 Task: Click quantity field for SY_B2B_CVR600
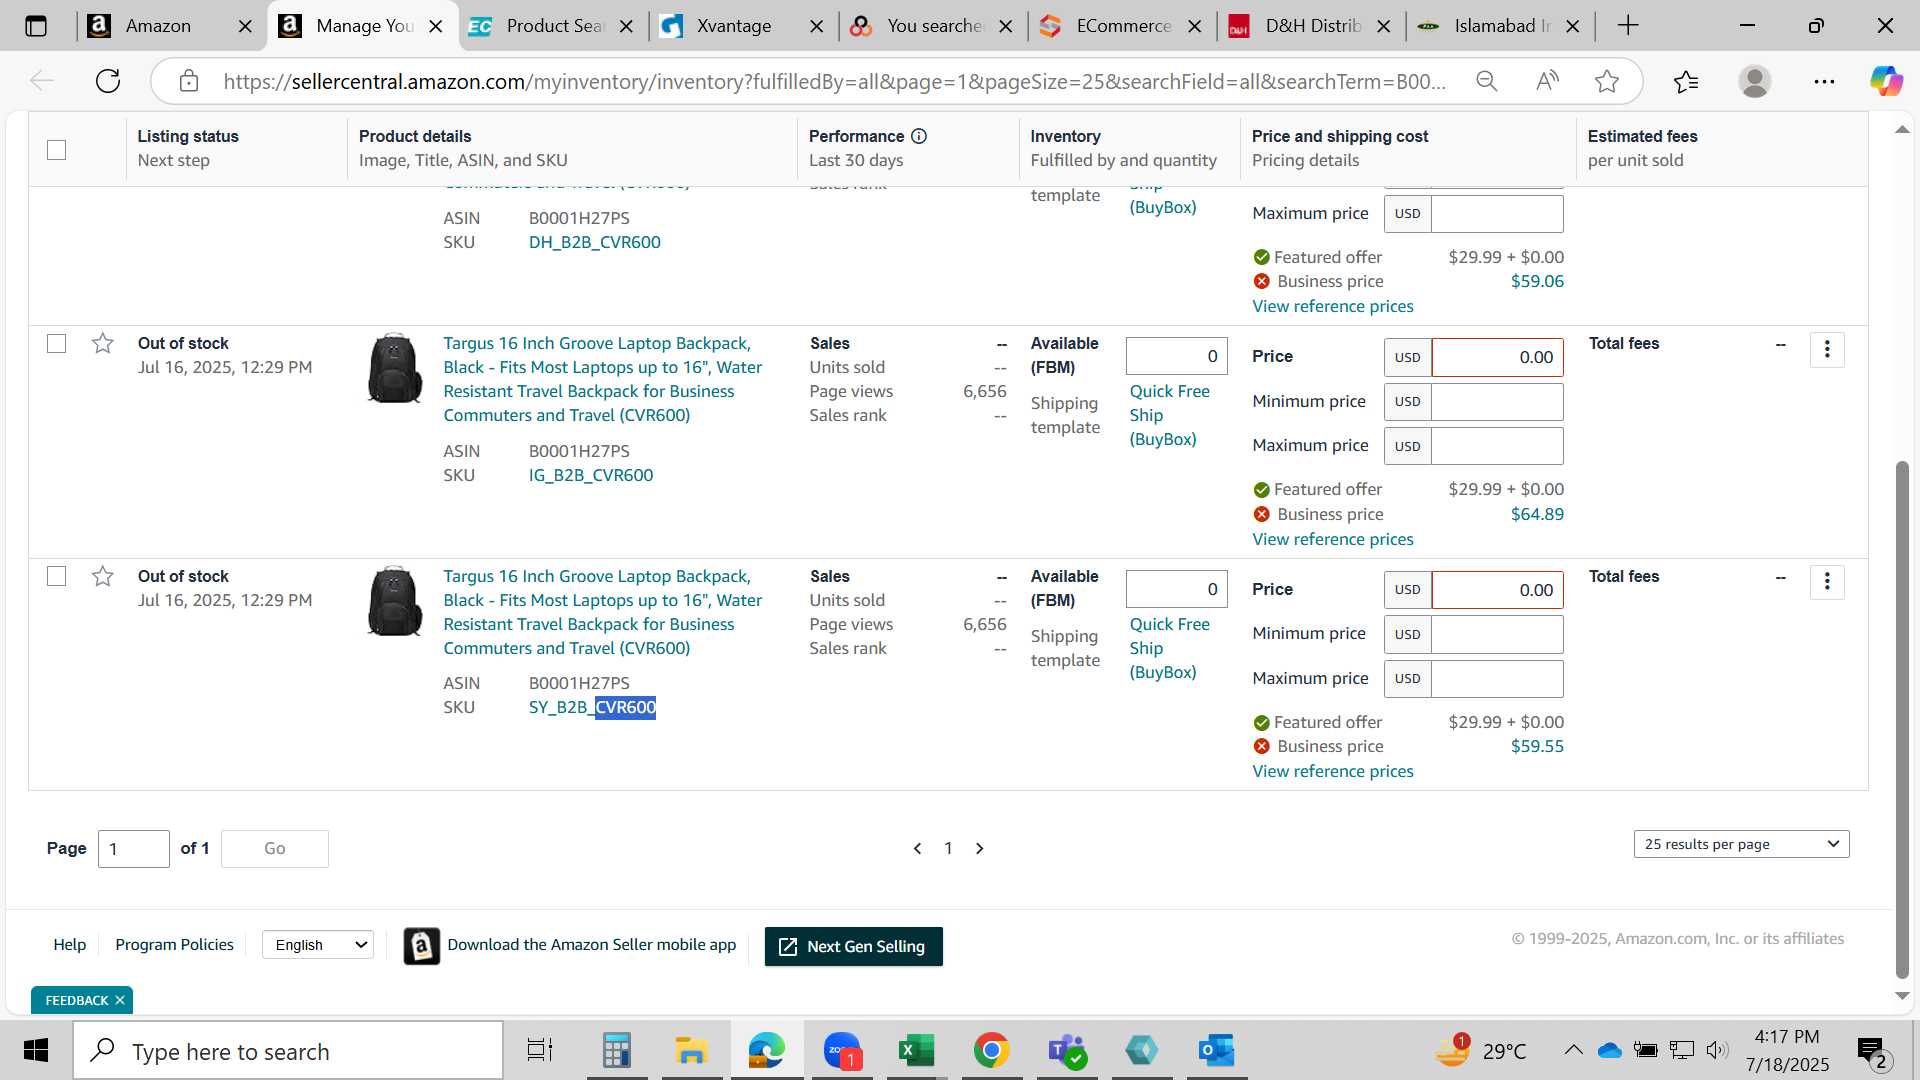[x=1176, y=590]
